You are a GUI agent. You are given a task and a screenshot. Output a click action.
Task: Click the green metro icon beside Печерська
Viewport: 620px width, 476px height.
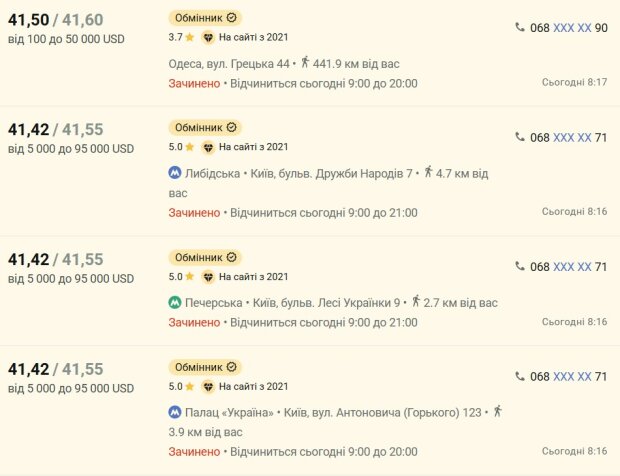click(175, 302)
